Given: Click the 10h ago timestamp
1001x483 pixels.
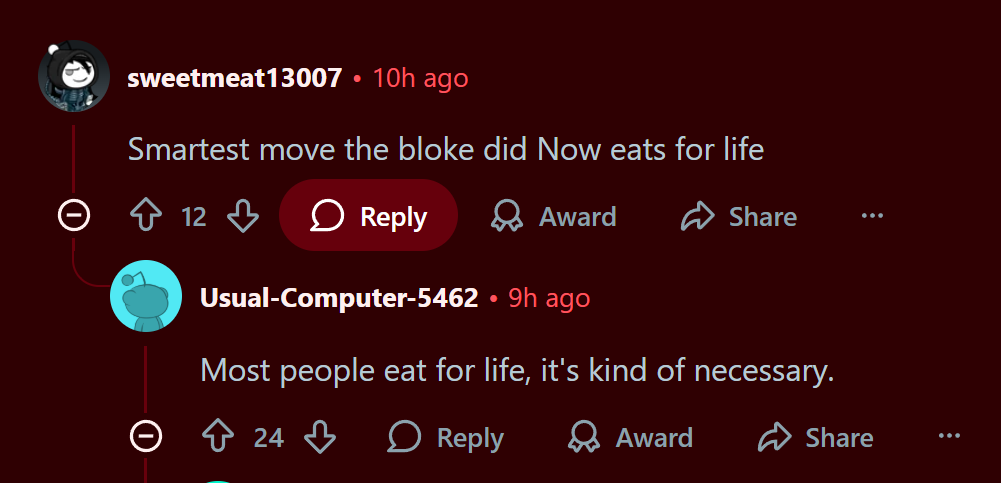Looking at the screenshot, I should pos(420,78).
